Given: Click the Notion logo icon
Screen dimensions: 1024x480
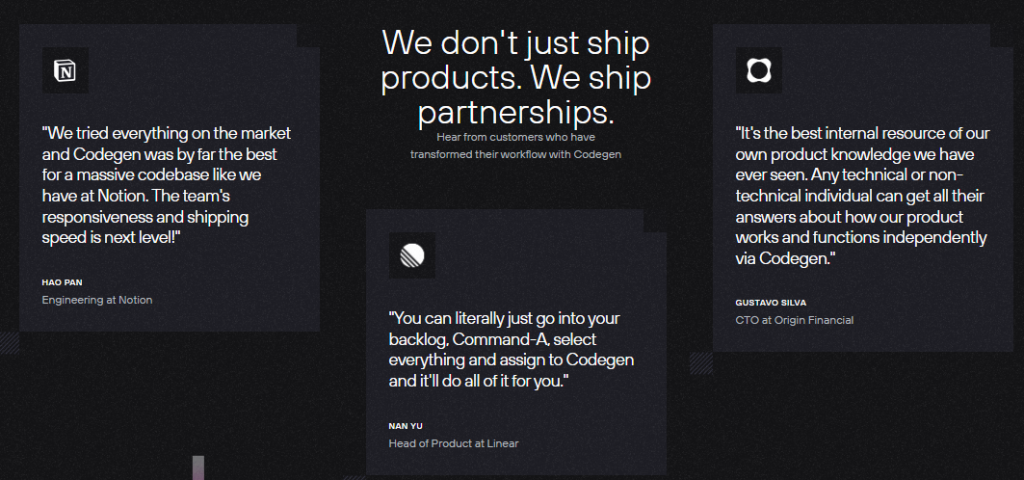Looking at the screenshot, I should coord(65,70).
